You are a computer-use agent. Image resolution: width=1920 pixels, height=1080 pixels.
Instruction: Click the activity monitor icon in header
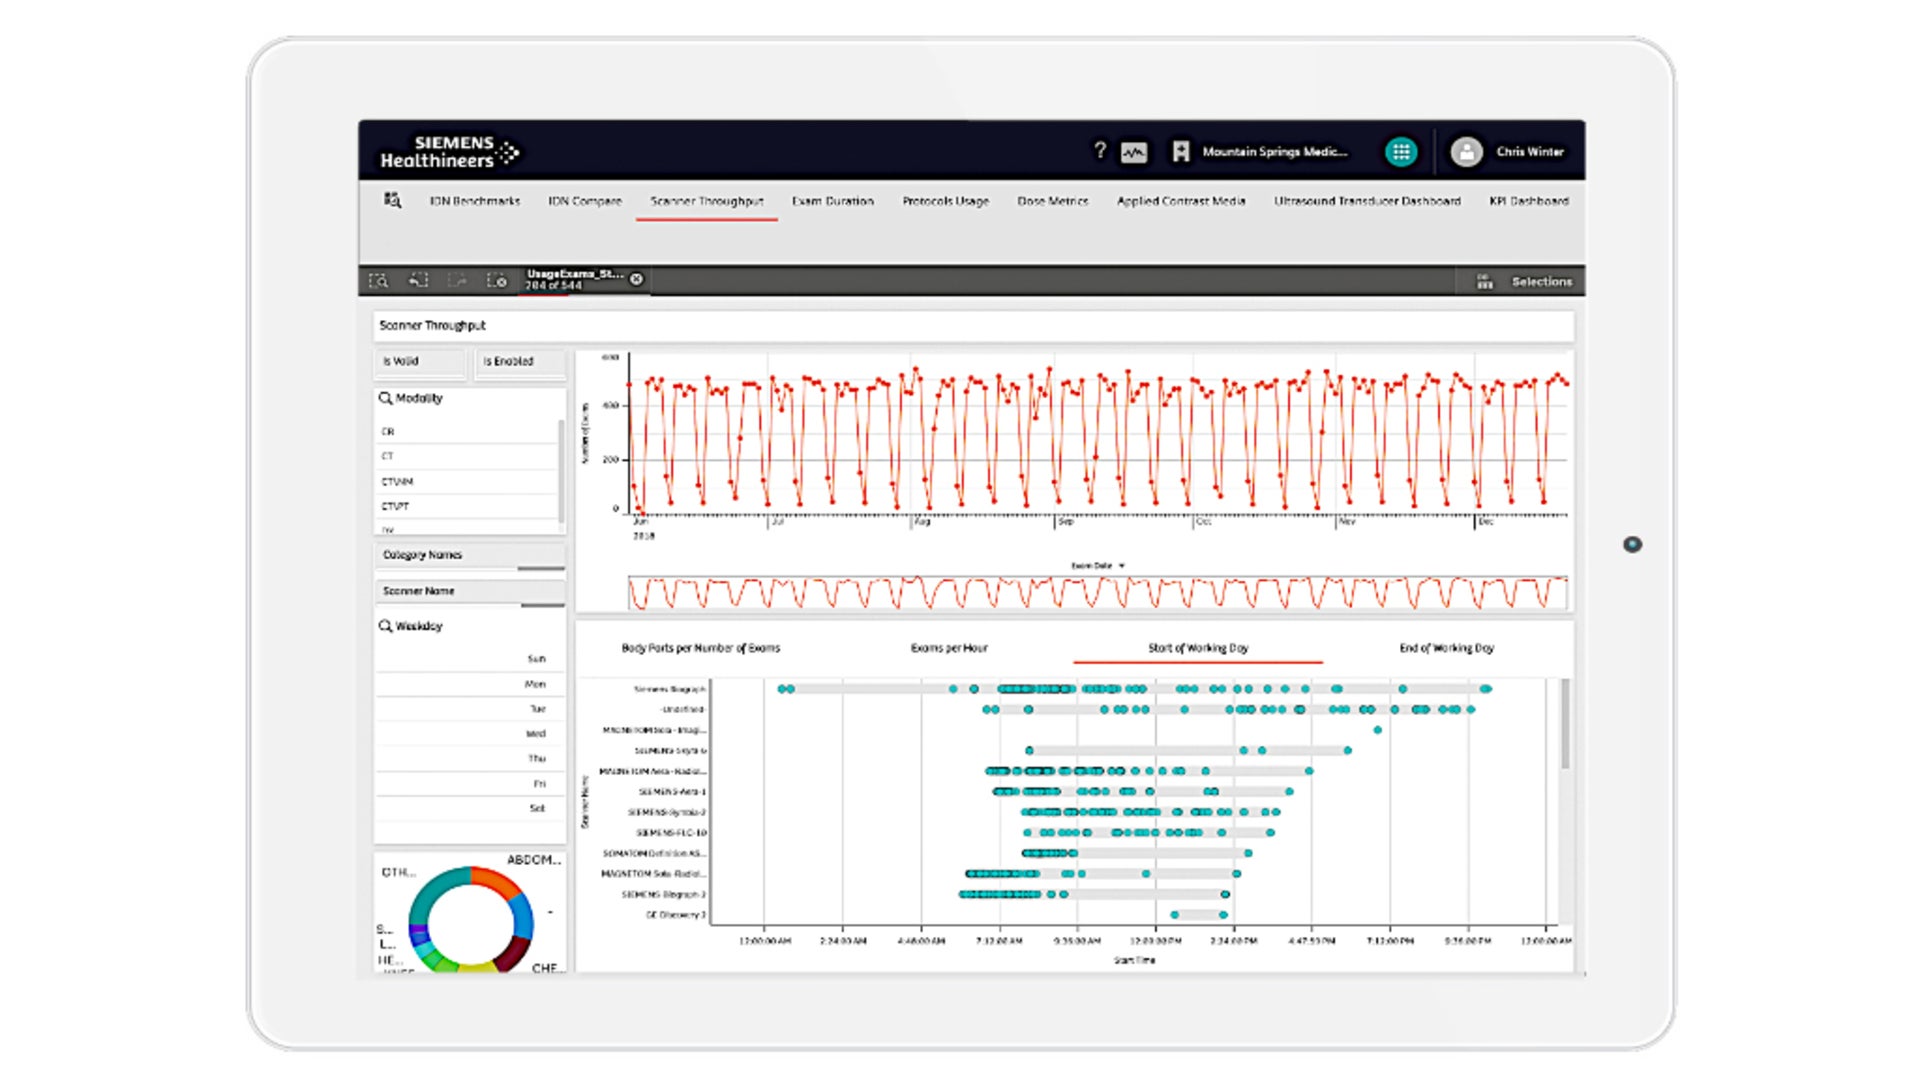1134,152
